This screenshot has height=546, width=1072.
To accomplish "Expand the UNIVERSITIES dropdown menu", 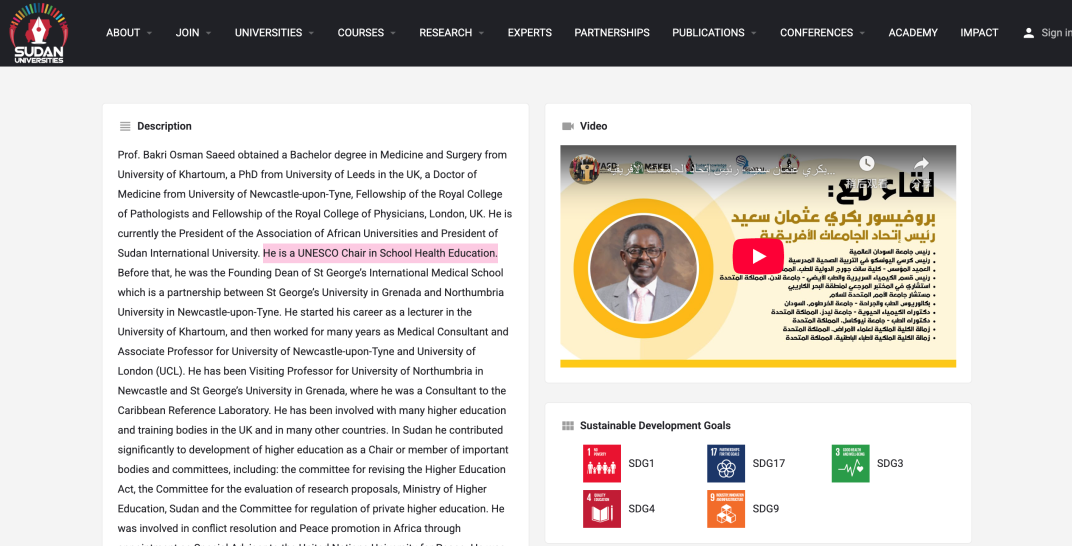I will (274, 33).
